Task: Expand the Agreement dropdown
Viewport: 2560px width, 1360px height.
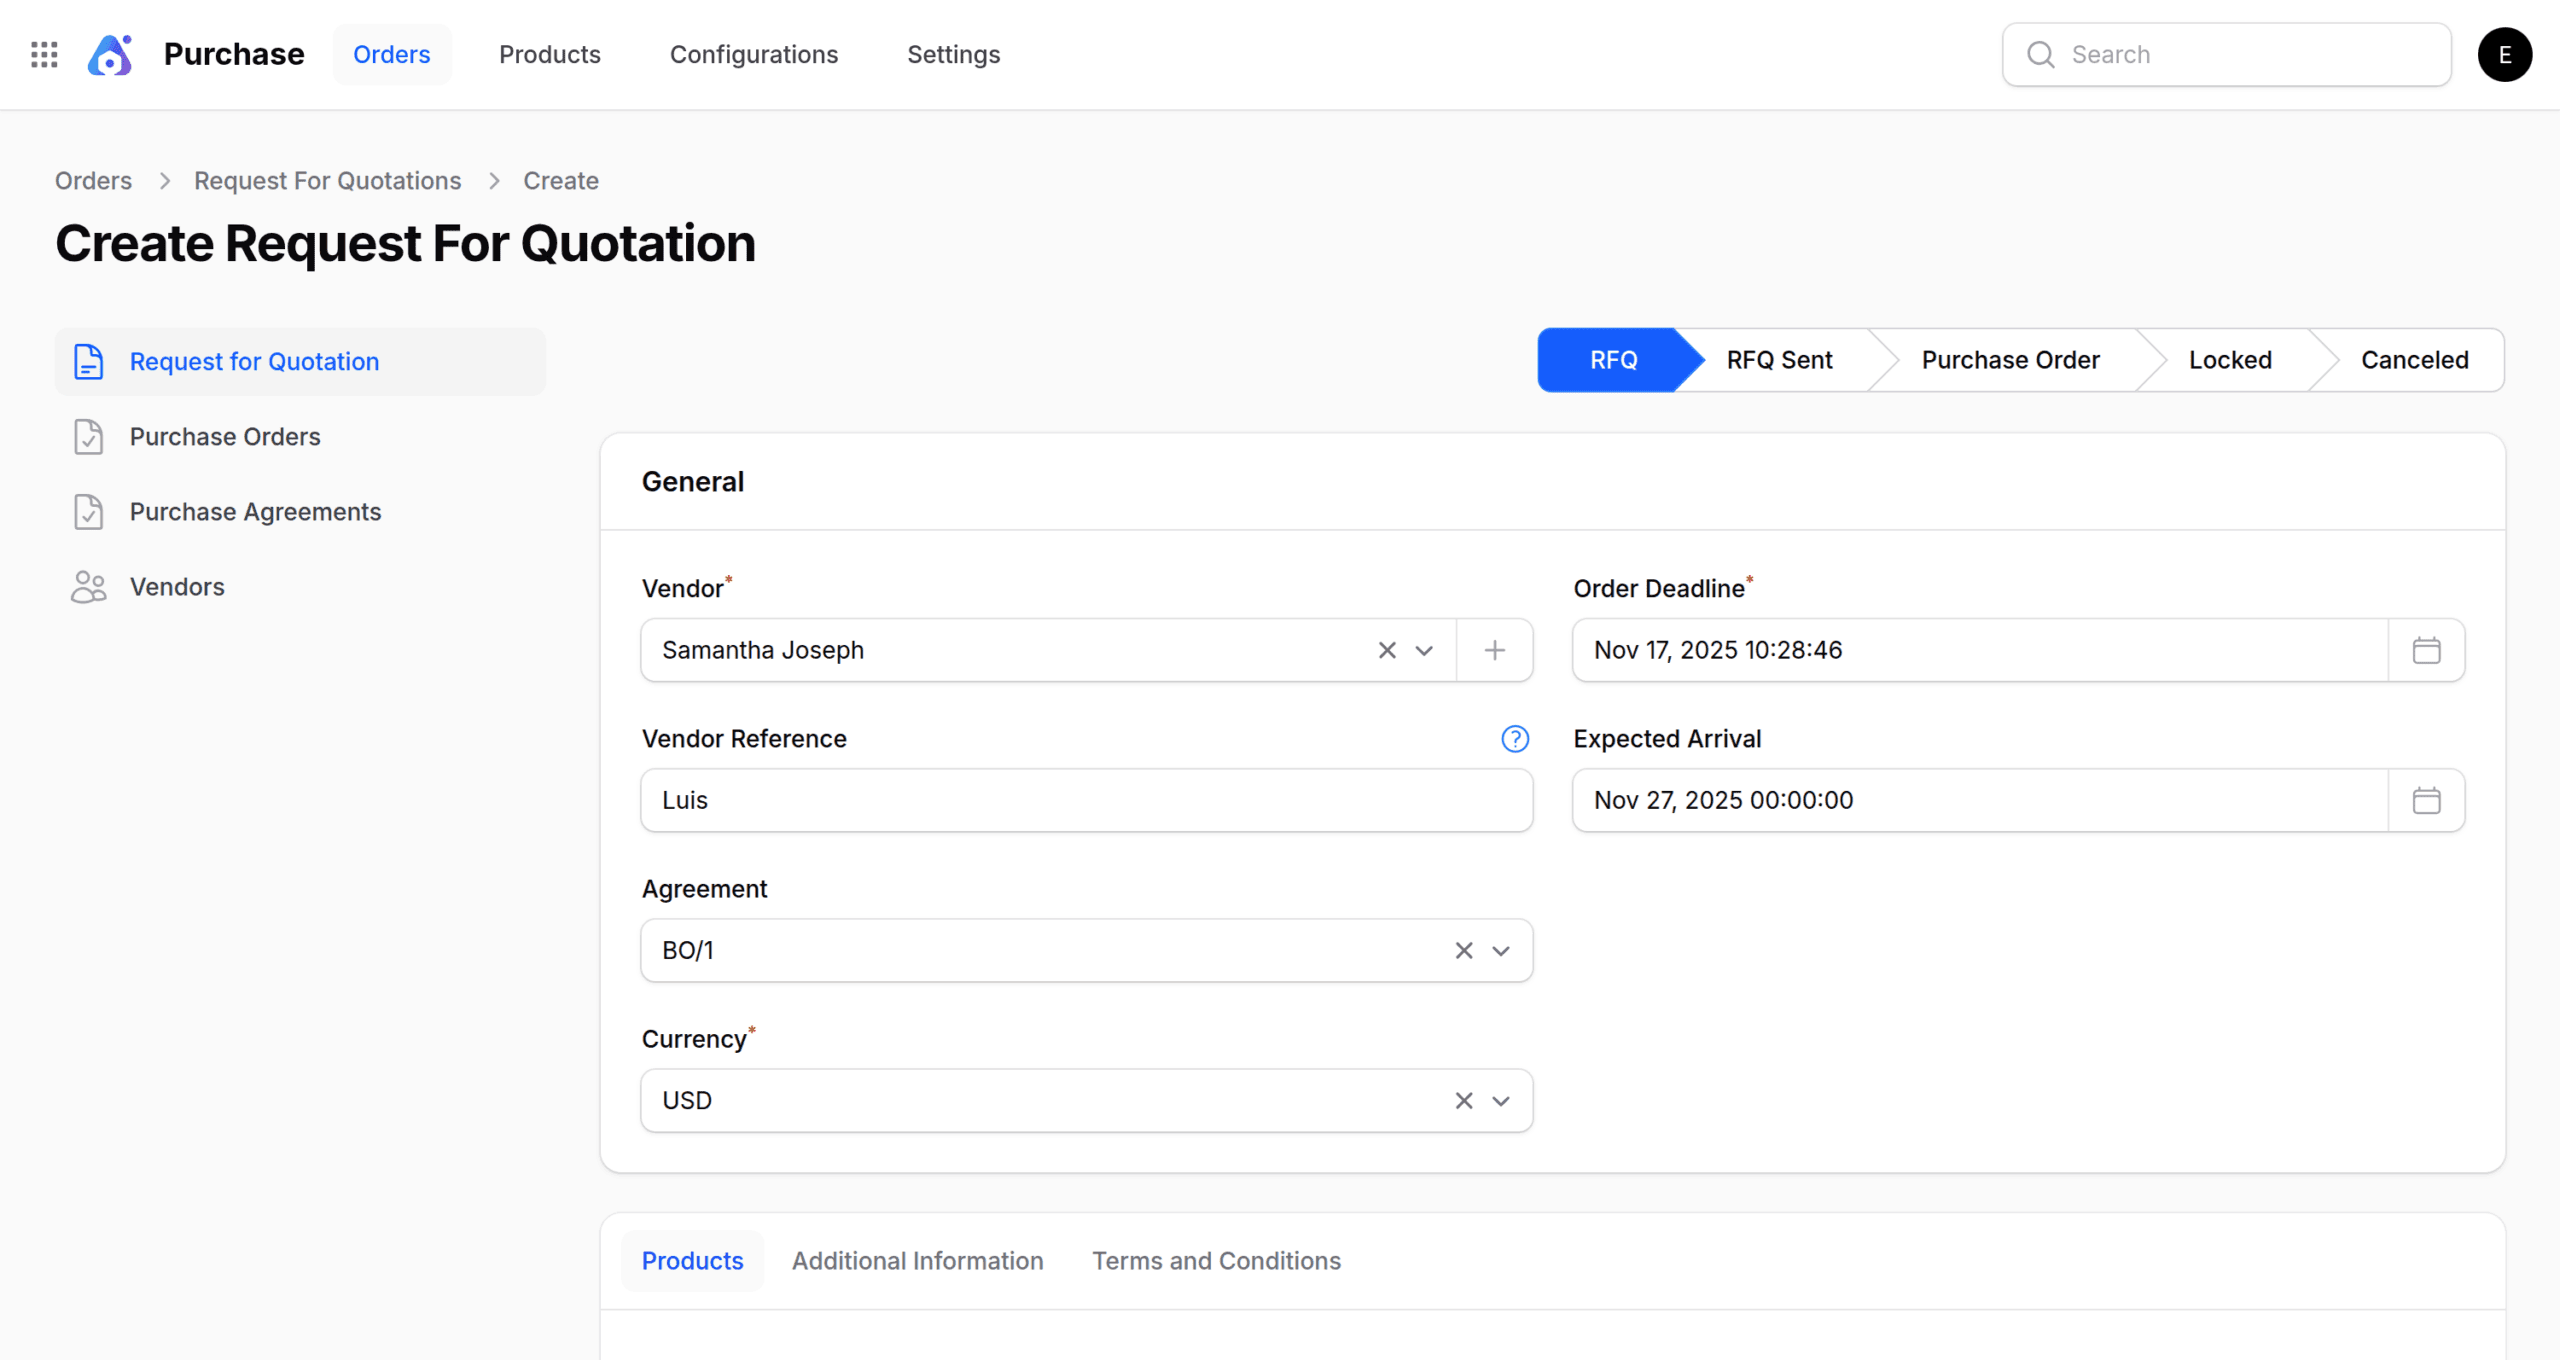Action: pyautogui.click(x=1500, y=950)
